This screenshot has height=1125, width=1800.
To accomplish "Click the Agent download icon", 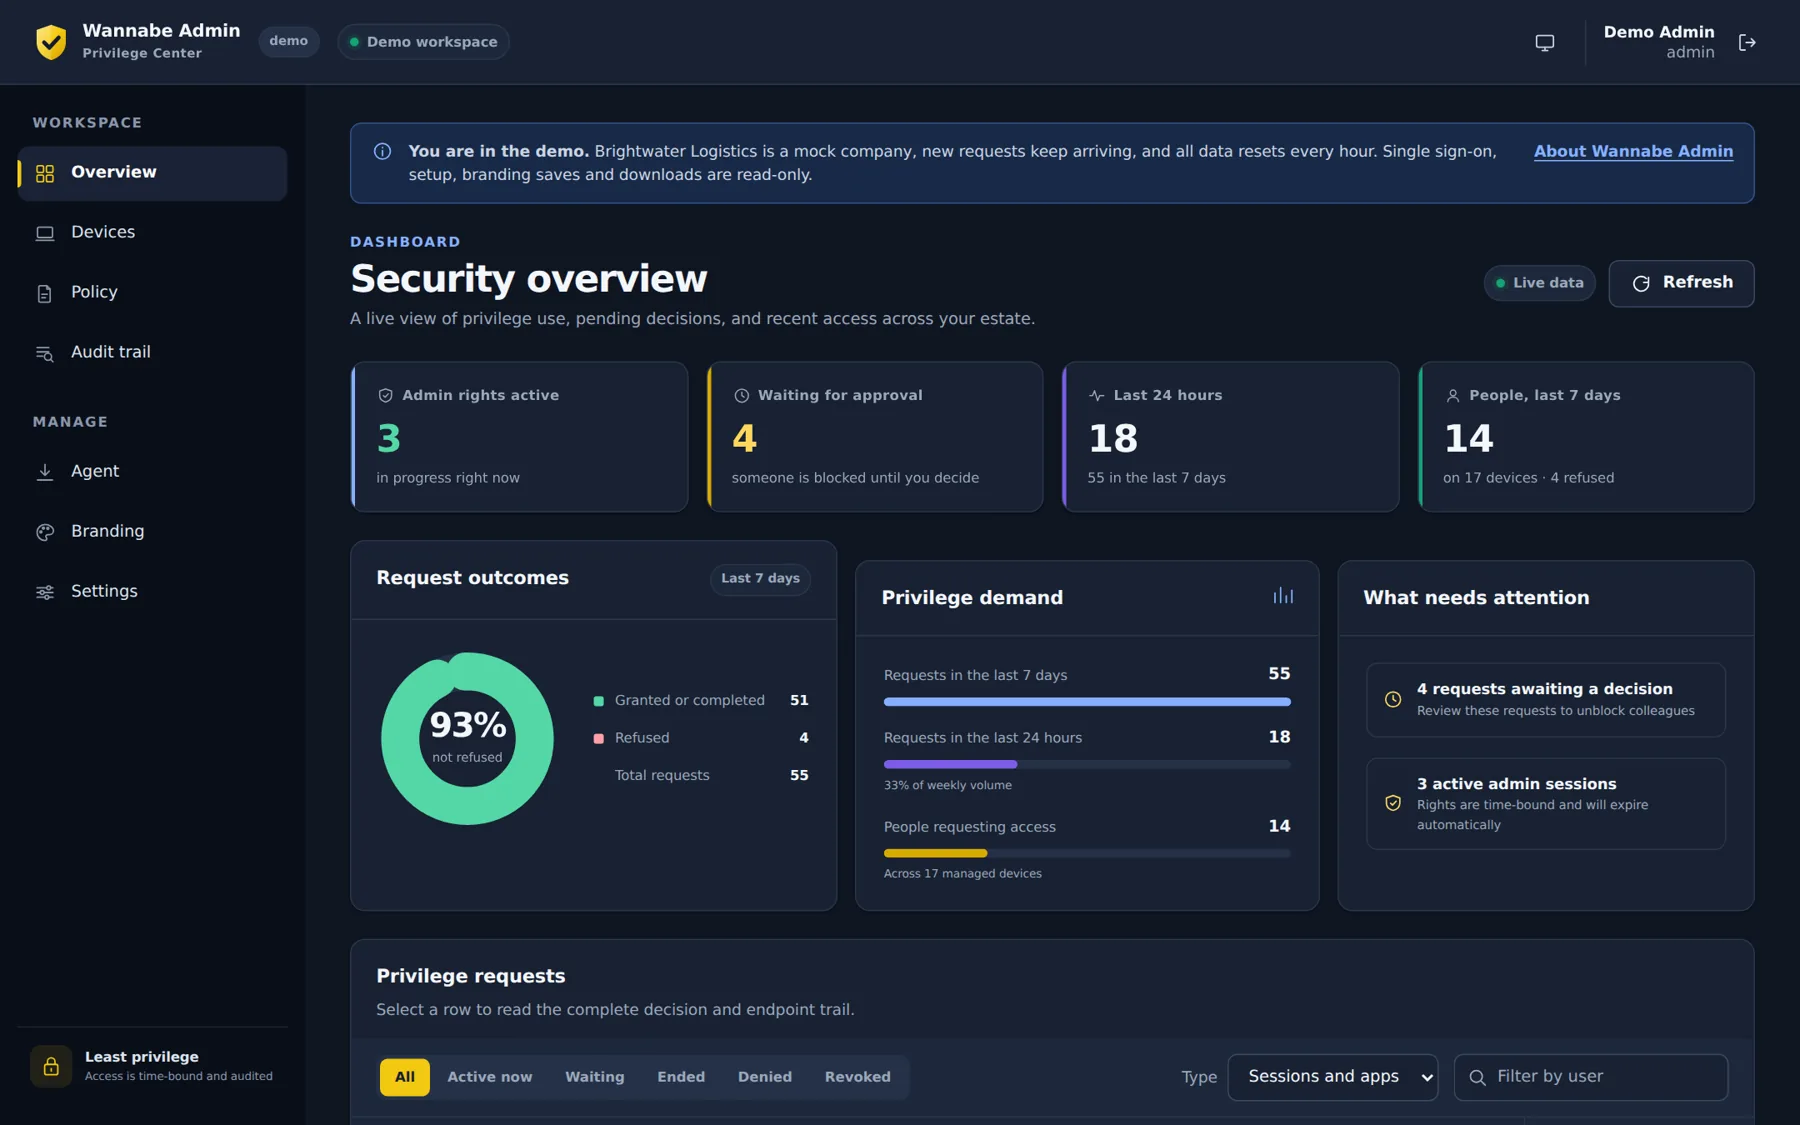I will (45, 472).
